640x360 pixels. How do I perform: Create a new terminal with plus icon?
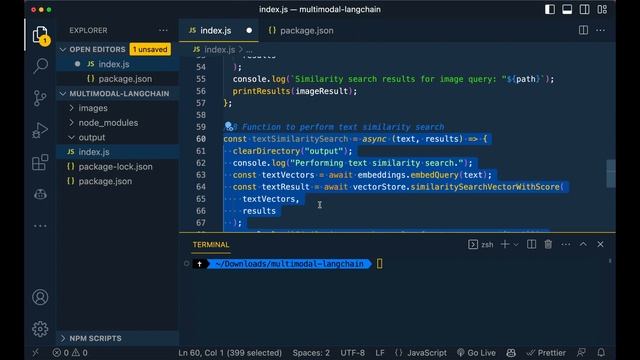[505, 244]
